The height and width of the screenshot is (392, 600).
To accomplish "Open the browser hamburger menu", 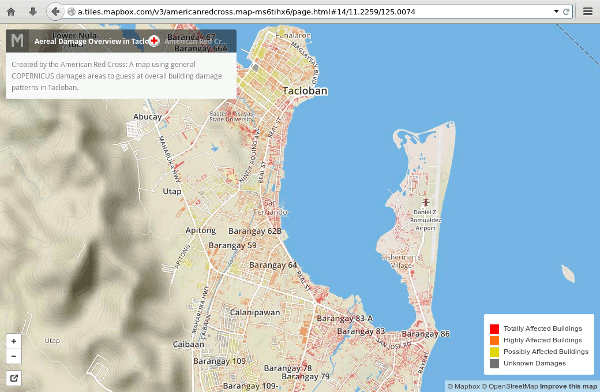I will (x=588, y=11).
